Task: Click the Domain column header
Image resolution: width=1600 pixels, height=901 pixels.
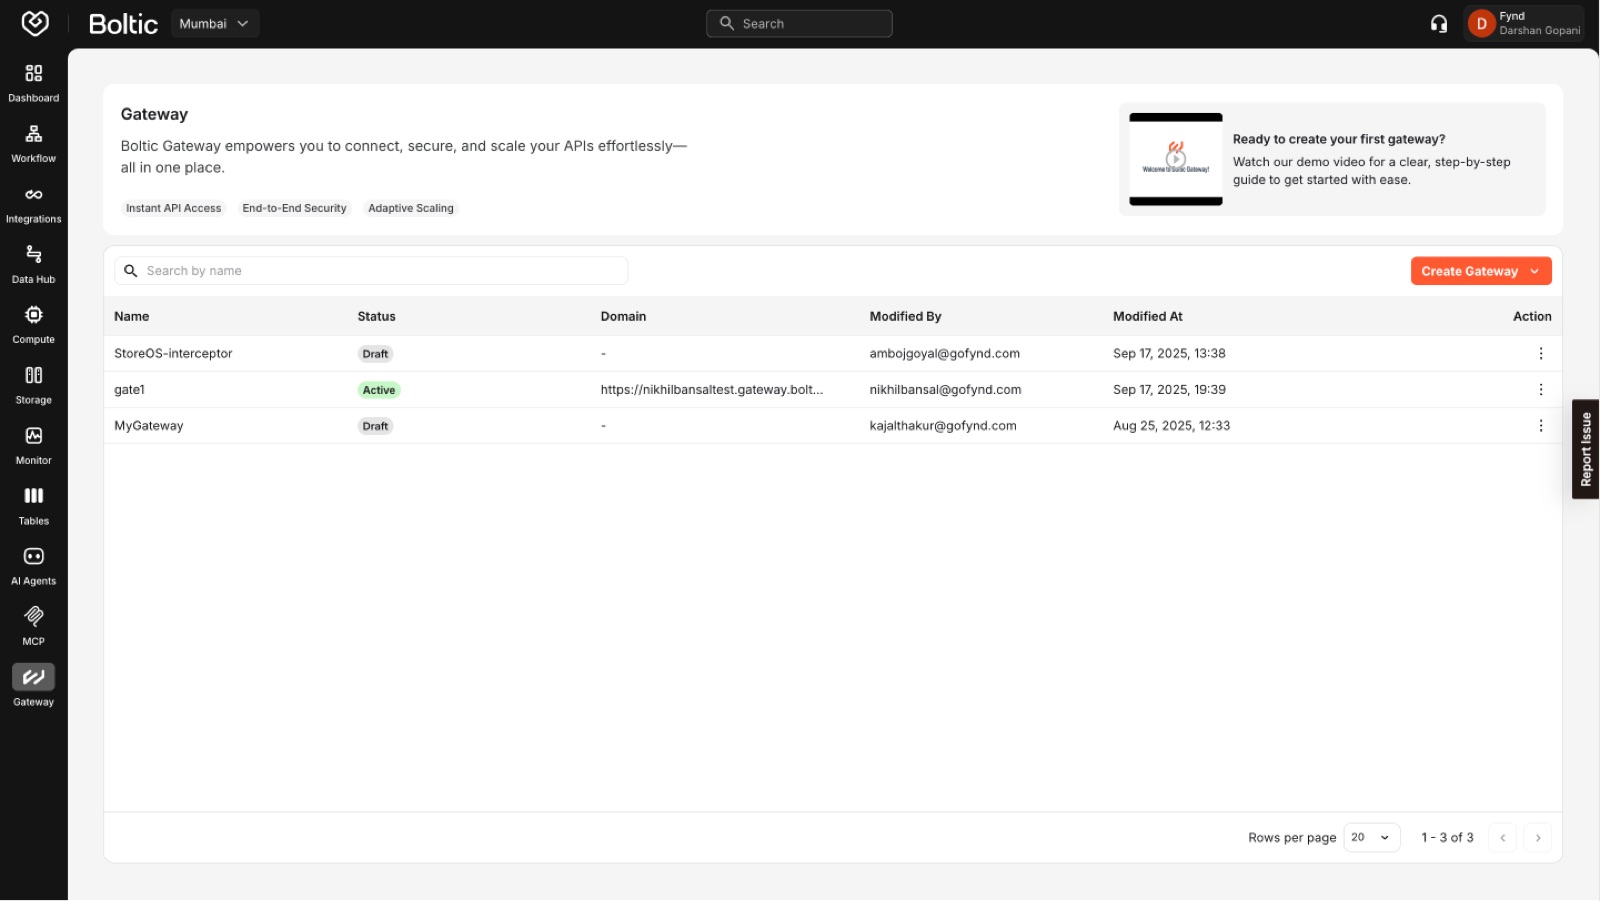Action: pos(623,317)
